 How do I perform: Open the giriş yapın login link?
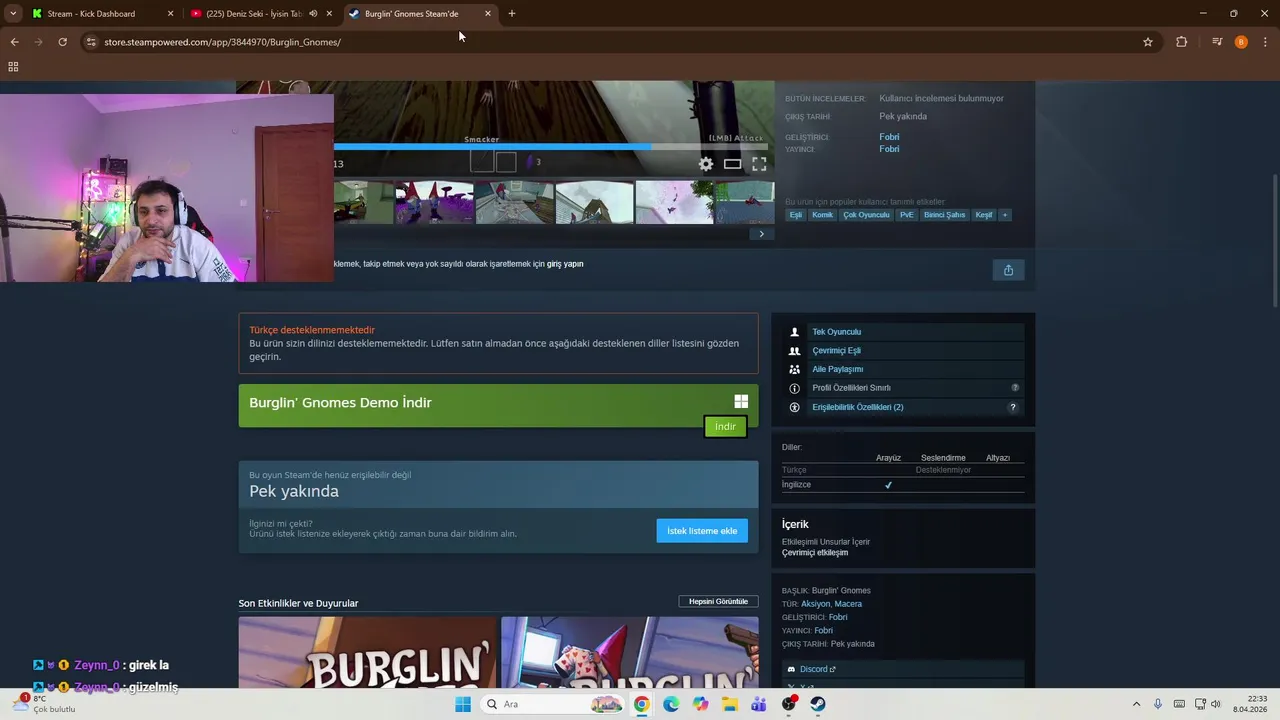(x=565, y=264)
